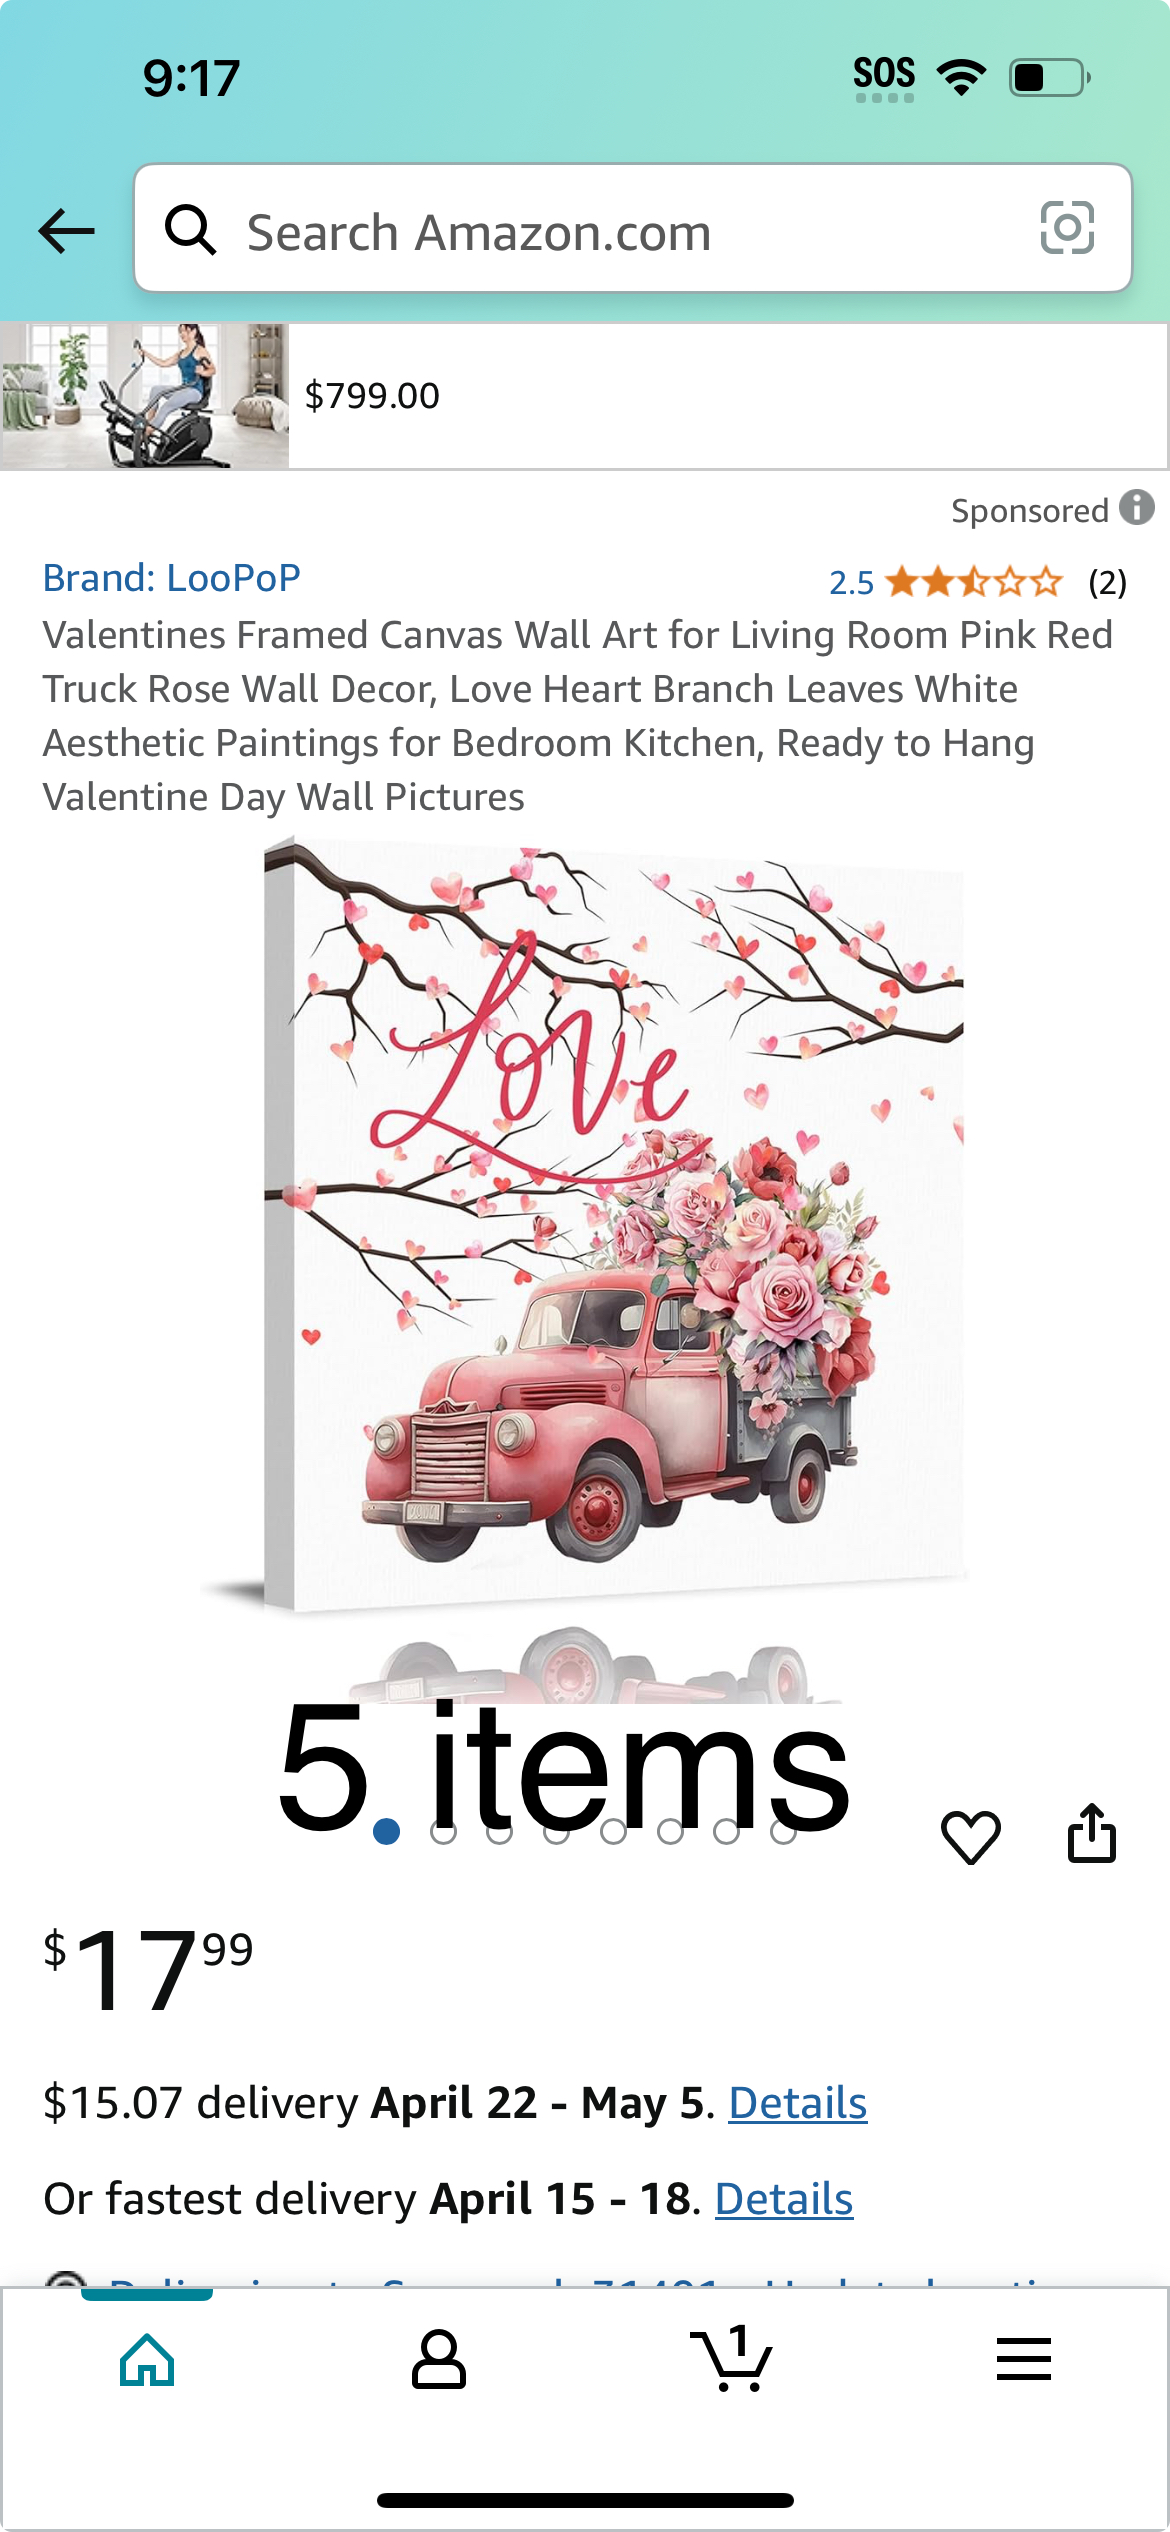Open hamburger menu
1170x2532 pixels.
(1024, 2359)
